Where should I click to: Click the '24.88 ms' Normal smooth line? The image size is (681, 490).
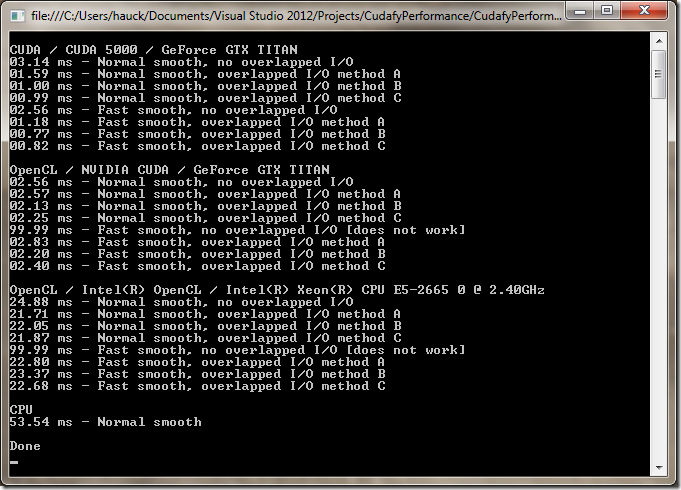point(182,302)
